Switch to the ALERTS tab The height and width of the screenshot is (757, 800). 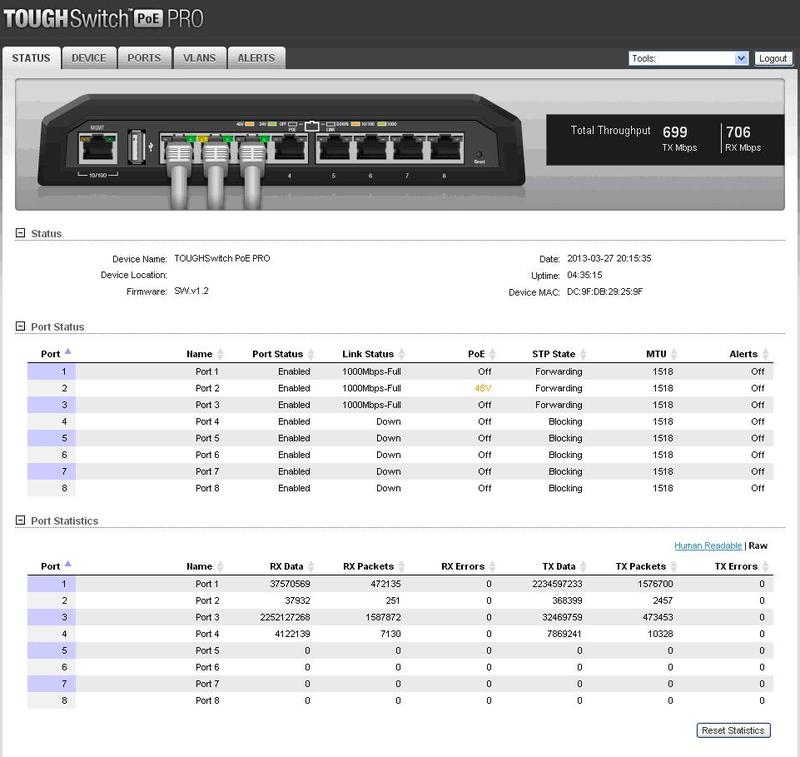[x=256, y=58]
